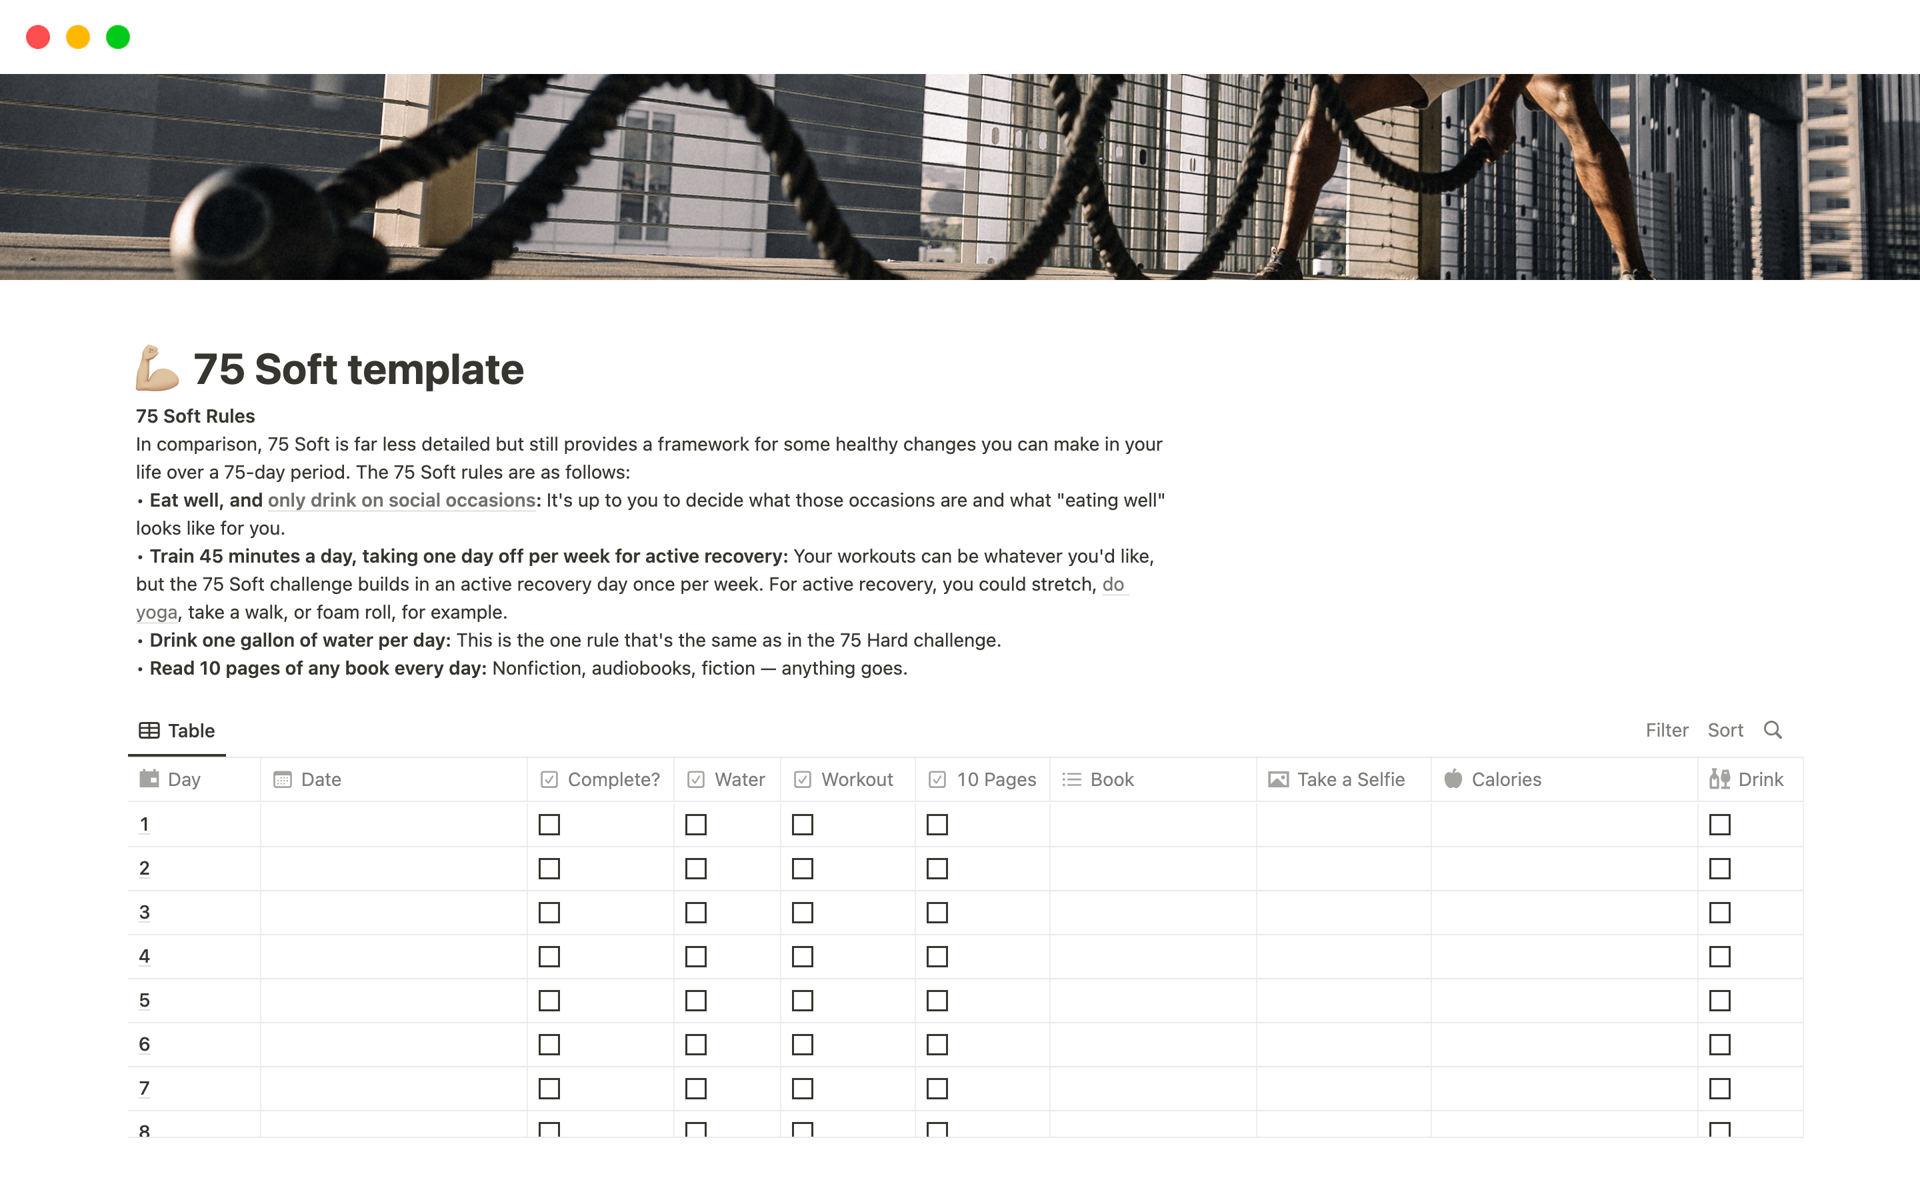Image resolution: width=1920 pixels, height=1200 pixels.
Task: Click the Book column list icon
Action: point(1071,779)
